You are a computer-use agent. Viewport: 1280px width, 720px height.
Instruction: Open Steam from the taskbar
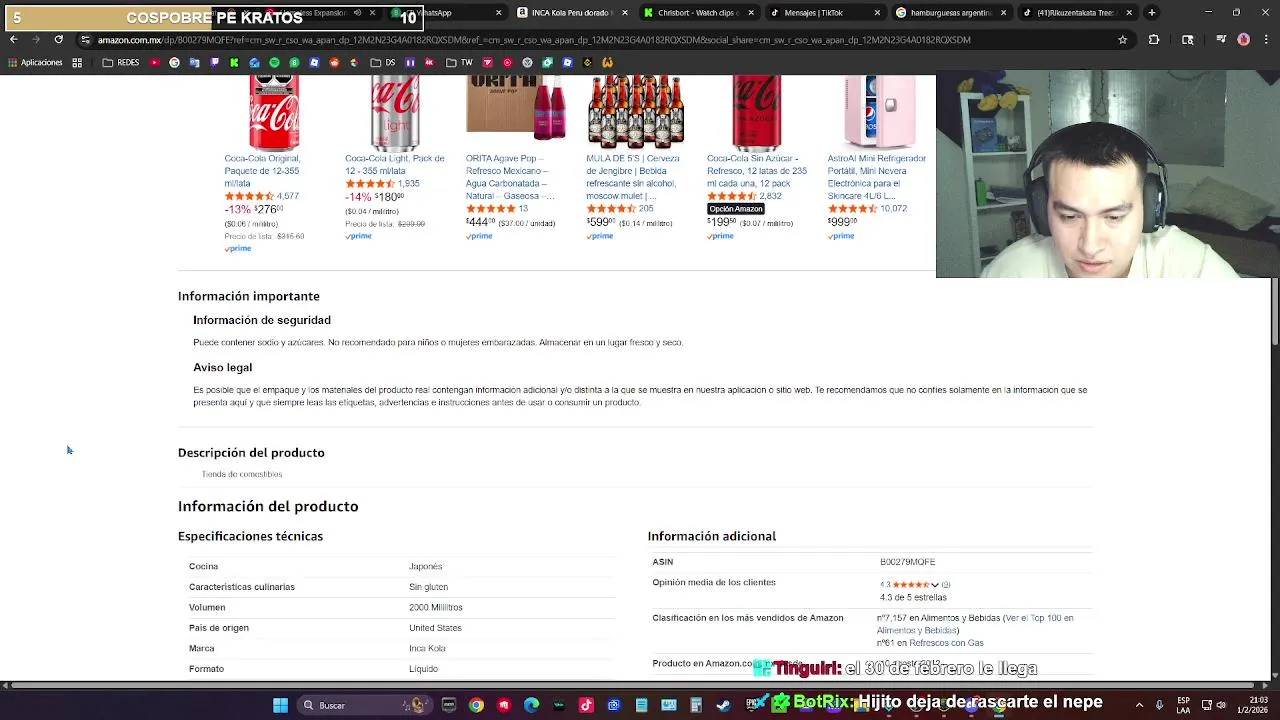723,705
